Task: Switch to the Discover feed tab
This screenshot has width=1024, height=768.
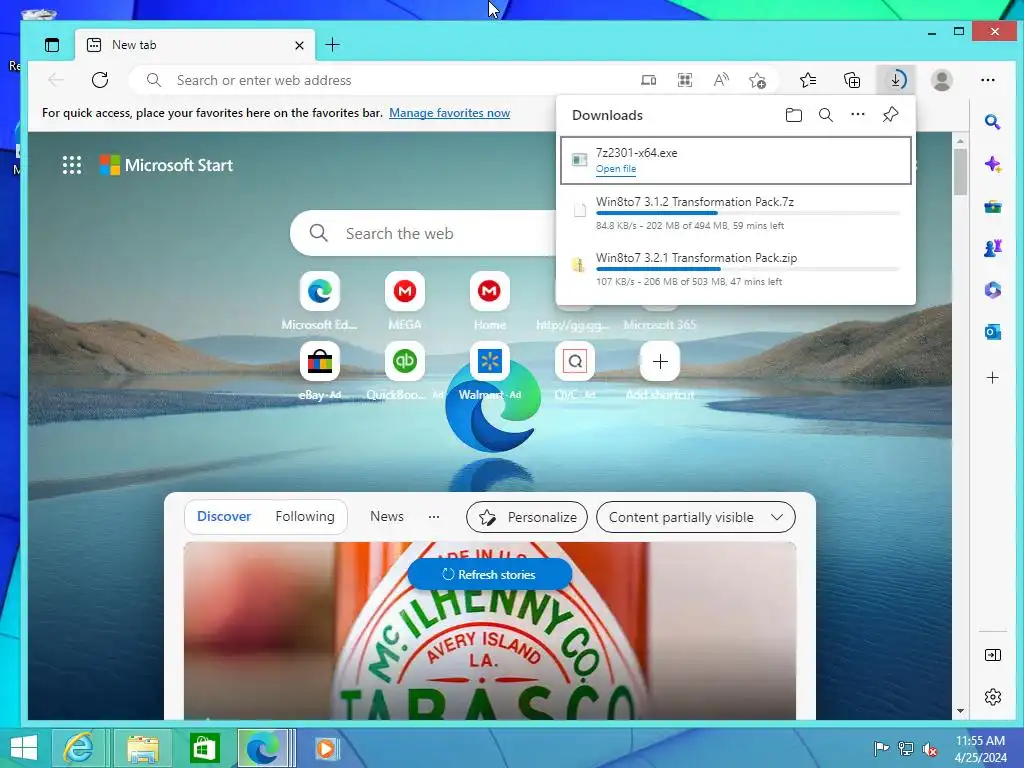Action: tap(224, 517)
